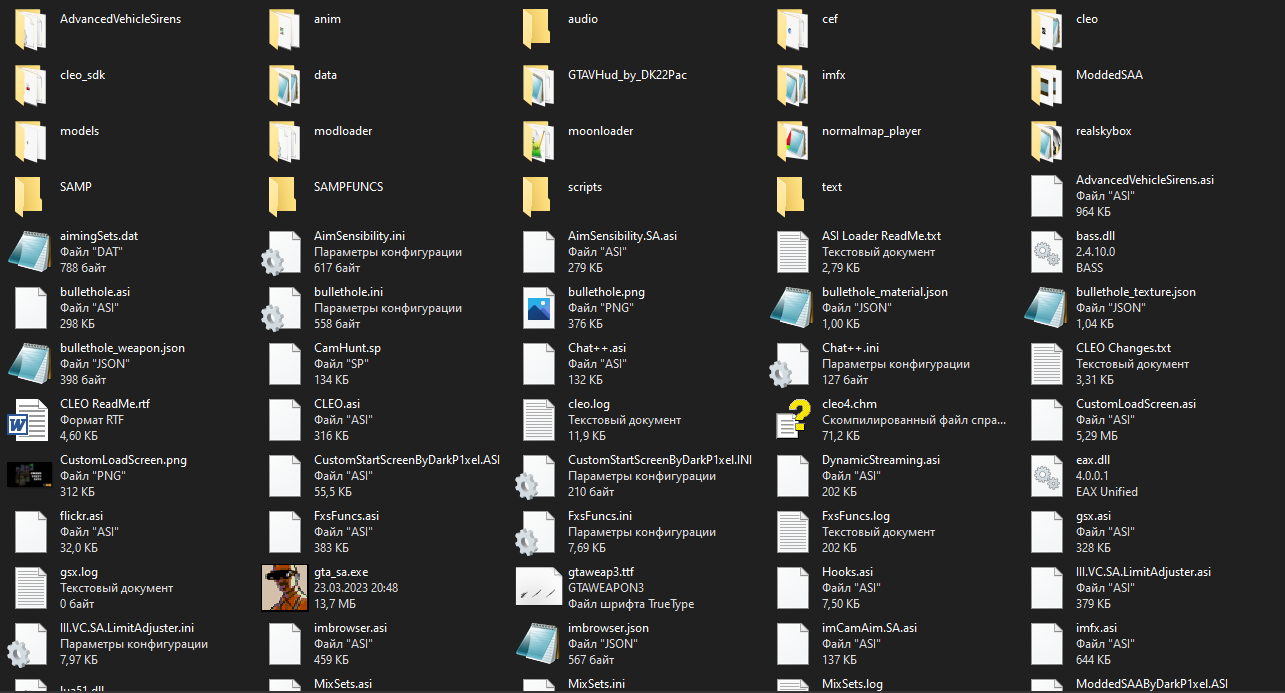
Task: Open the GTAVHud_by_DK22Pac folder
Action: click(x=538, y=83)
